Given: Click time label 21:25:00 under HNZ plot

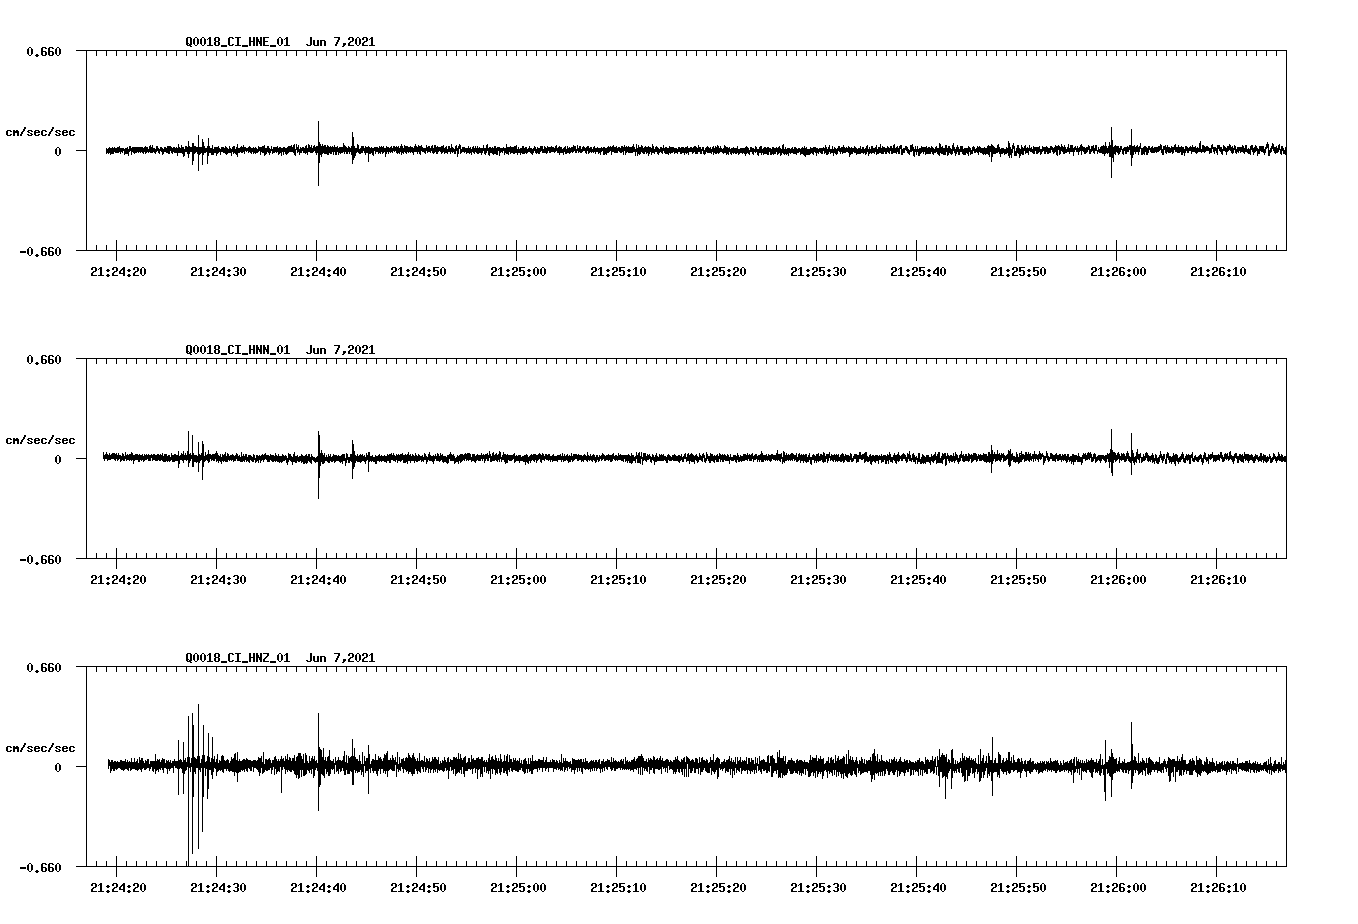Looking at the screenshot, I should (x=518, y=887).
